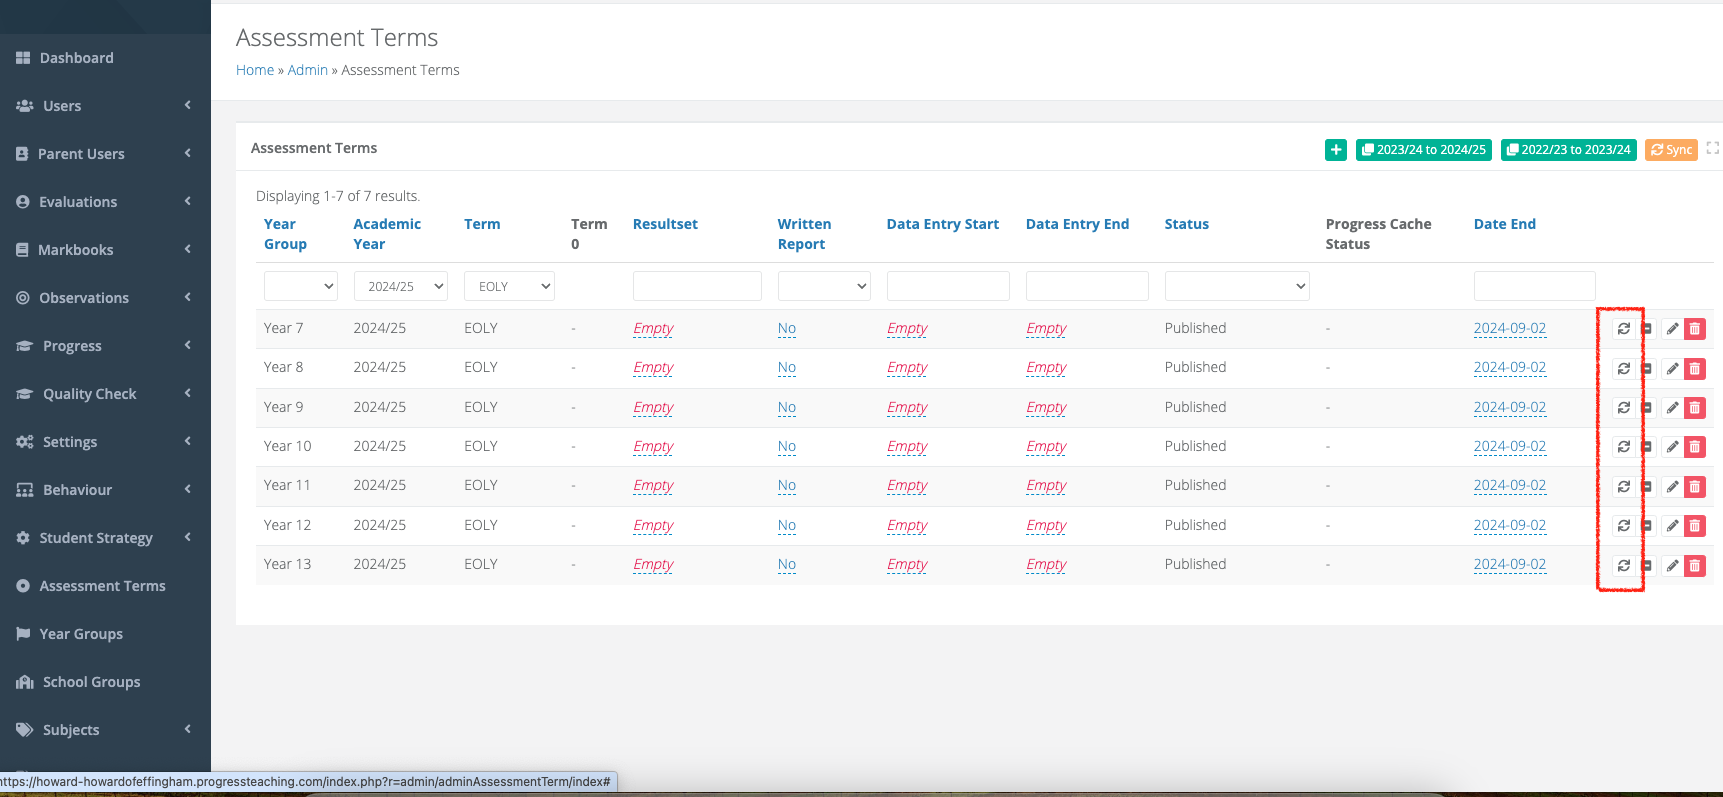Image resolution: width=1723 pixels, height=797 pixels.
Task: Click Year 9 Data Entry Start Empty
Action: (907, 407)
